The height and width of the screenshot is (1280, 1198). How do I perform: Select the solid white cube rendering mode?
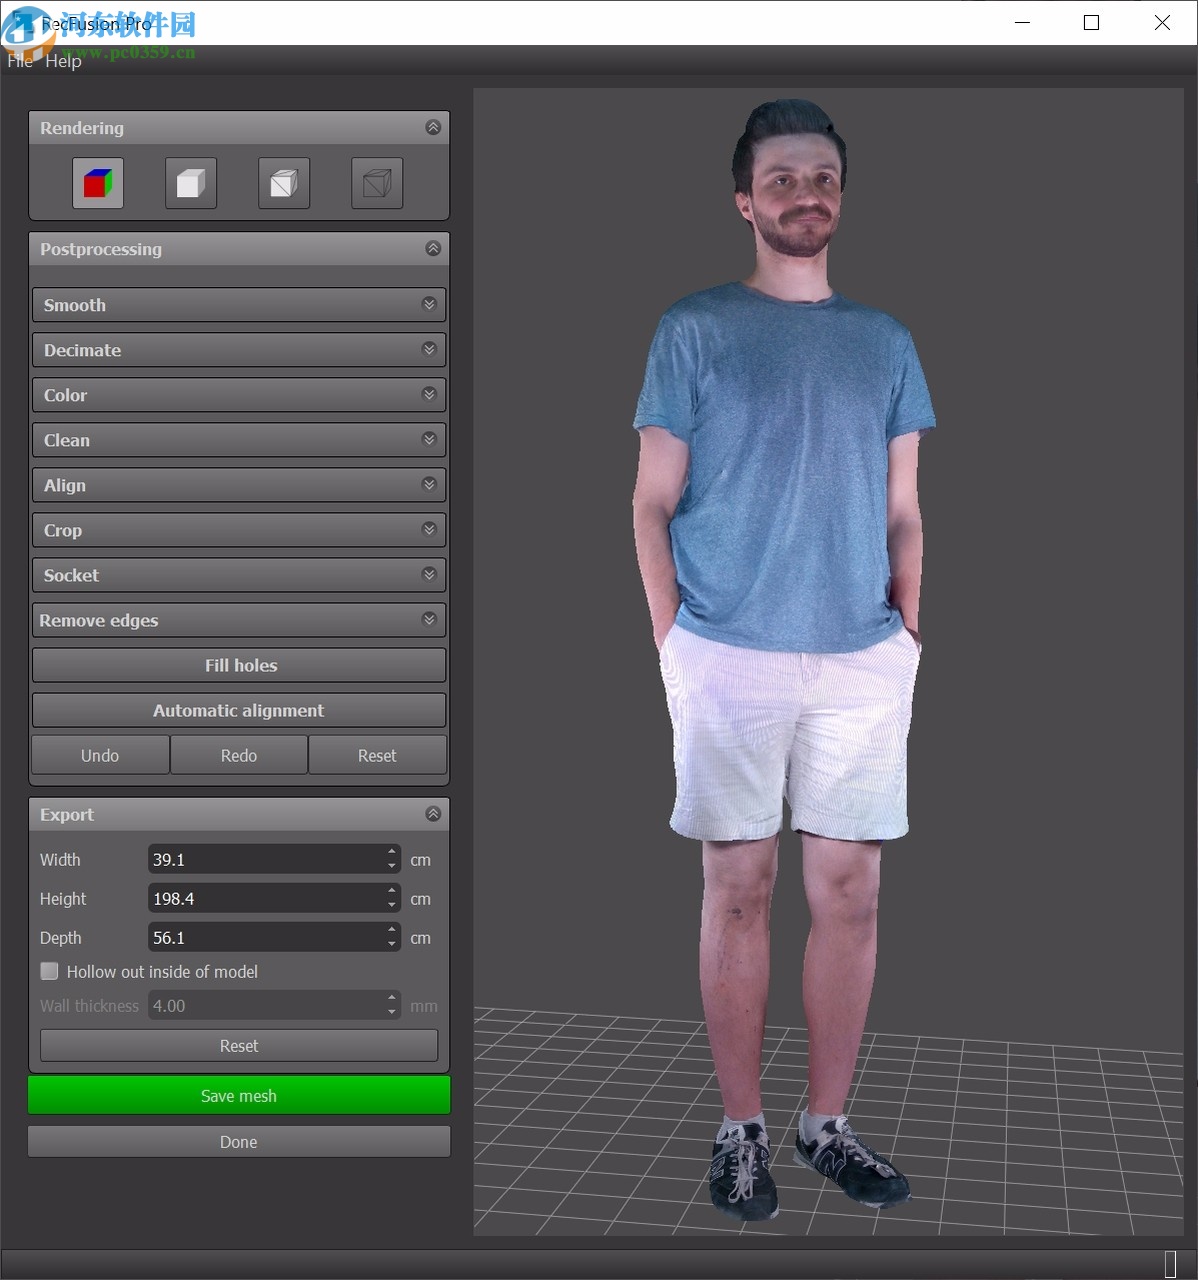(191, 183)
